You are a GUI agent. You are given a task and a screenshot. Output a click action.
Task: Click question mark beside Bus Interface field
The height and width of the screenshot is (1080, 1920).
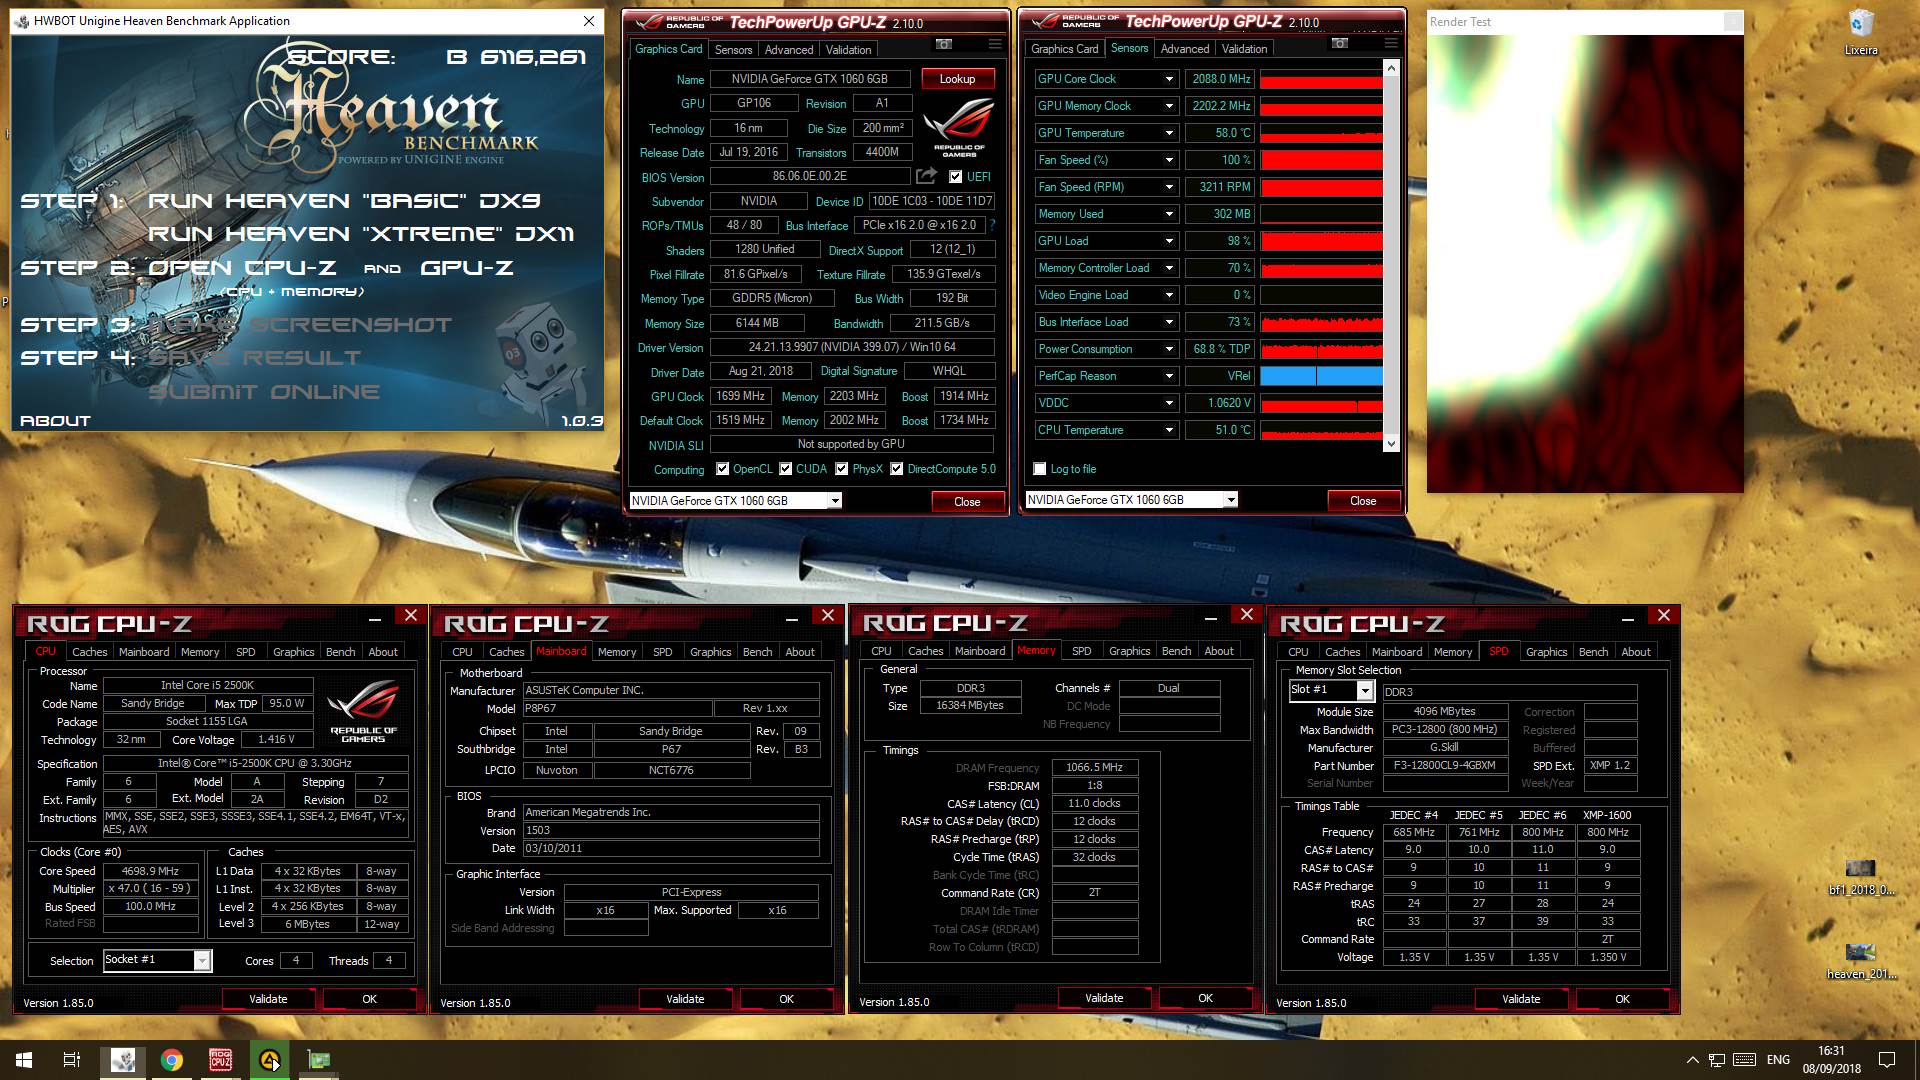(992, 225)
